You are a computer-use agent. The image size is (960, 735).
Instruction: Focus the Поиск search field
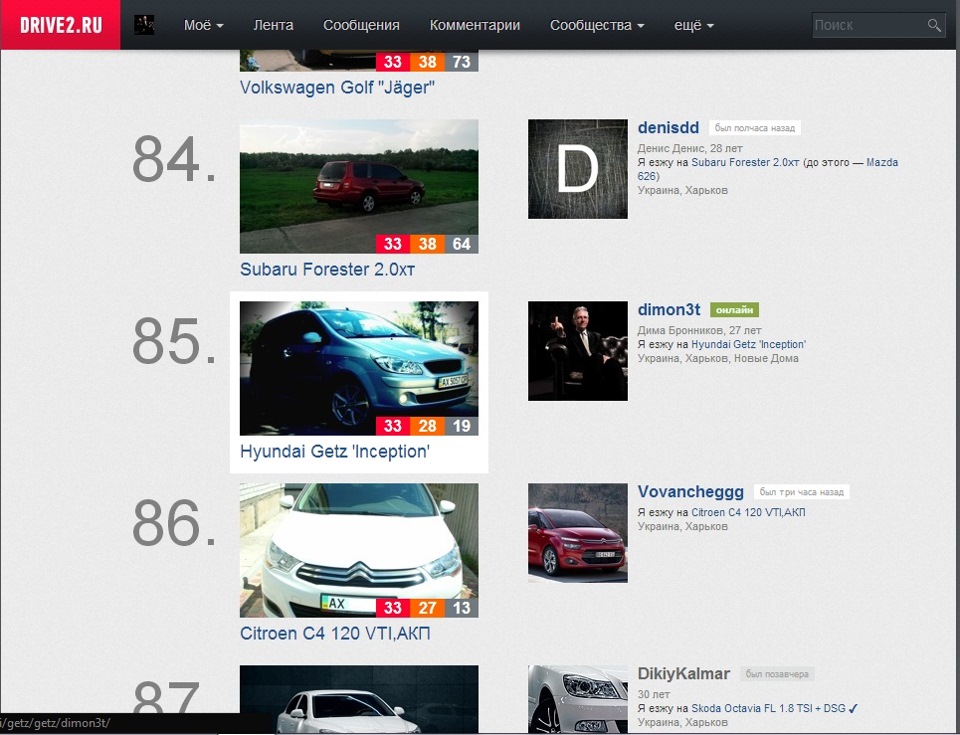pos(869,25)
